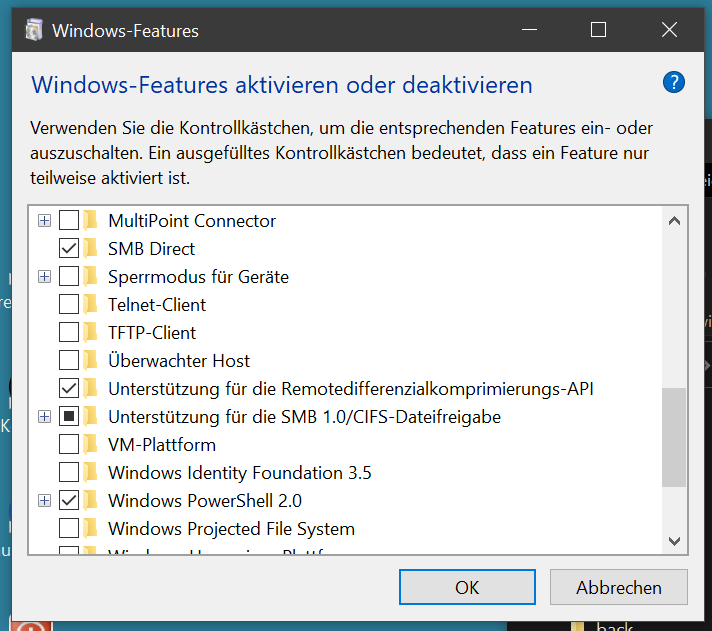Enable the Telnet-Client checkbox
The height and width of the screenshot is (631, 712).
point(69,305)
